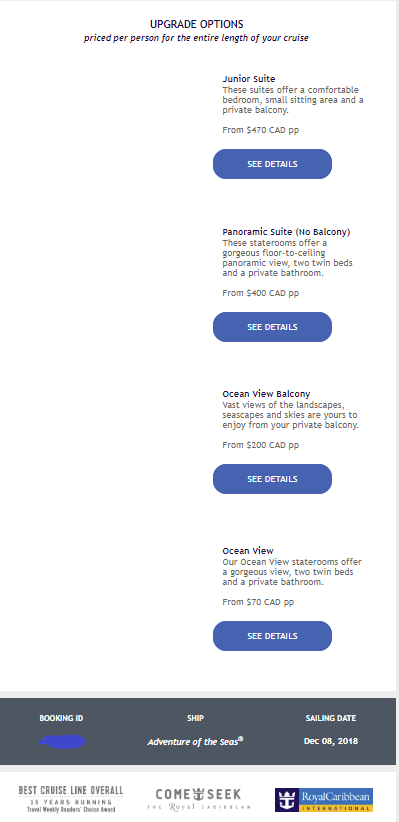Select the Ocean View Balcony heading

pyautogui.click(x=266, y=394)
